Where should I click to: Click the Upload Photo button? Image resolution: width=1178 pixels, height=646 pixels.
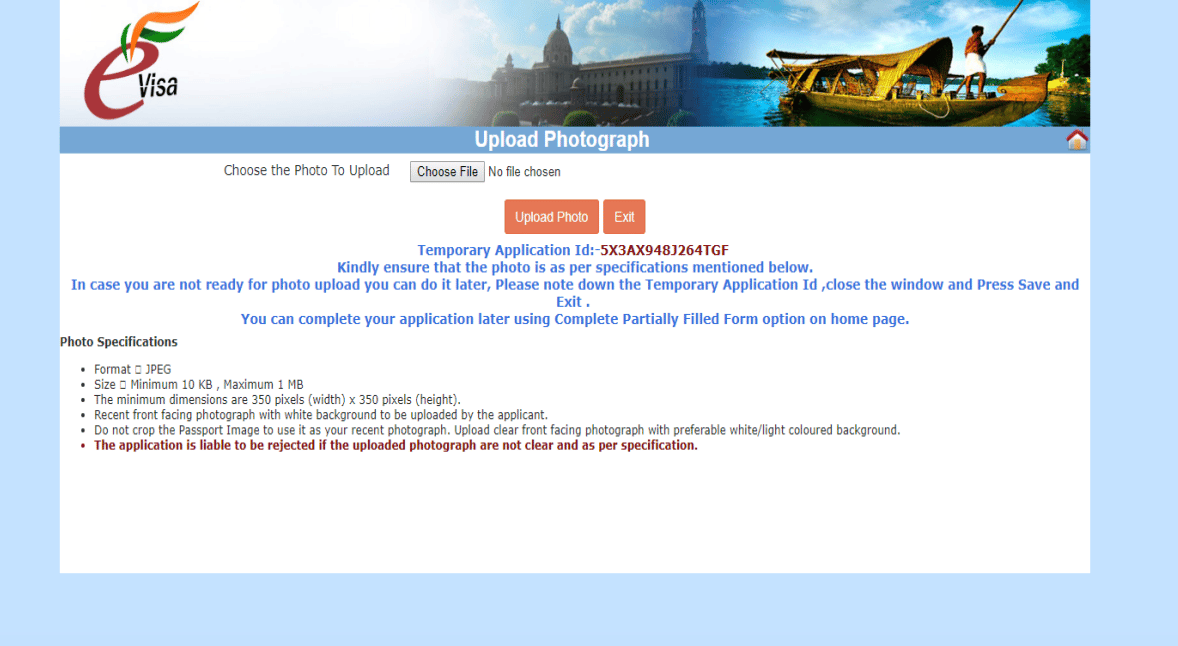tap(551, 216)
